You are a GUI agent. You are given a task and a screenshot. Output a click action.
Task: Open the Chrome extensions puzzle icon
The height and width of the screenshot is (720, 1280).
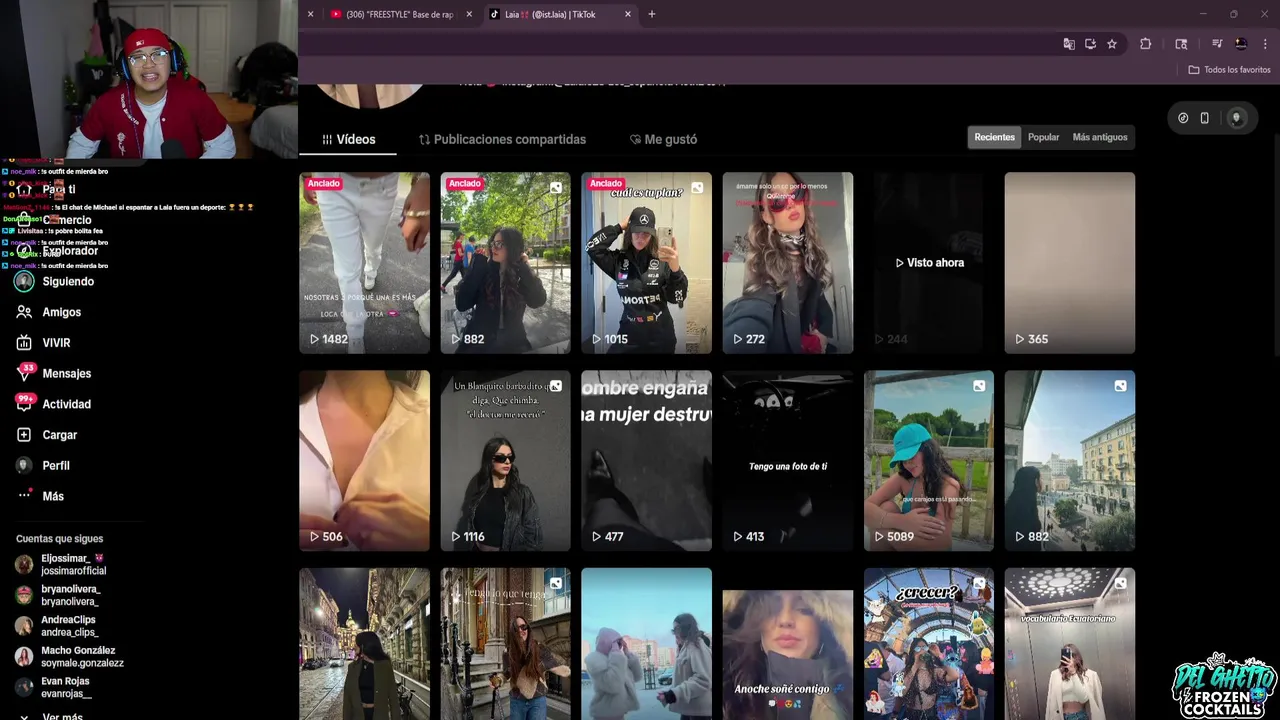tap(1146, 44)
